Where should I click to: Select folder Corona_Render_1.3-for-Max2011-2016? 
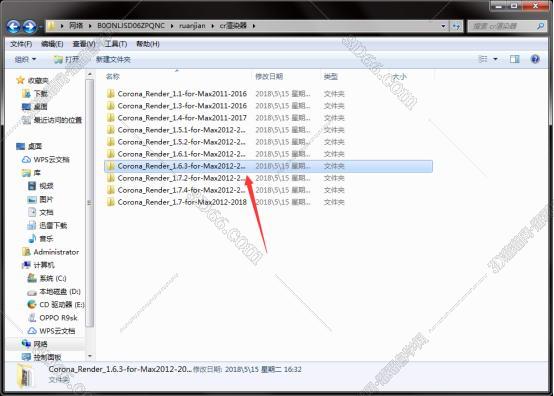[182, 106]
